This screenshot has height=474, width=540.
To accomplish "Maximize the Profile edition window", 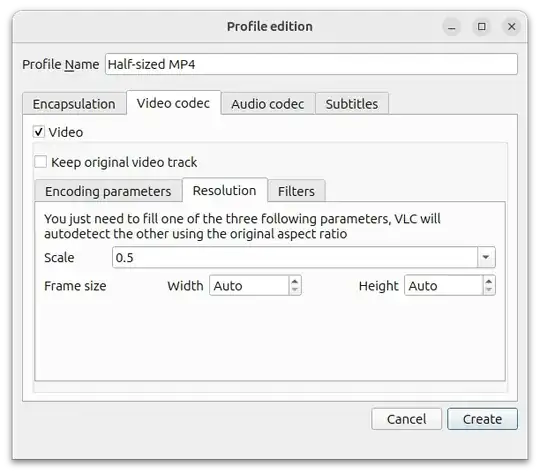I will (481, 27).
